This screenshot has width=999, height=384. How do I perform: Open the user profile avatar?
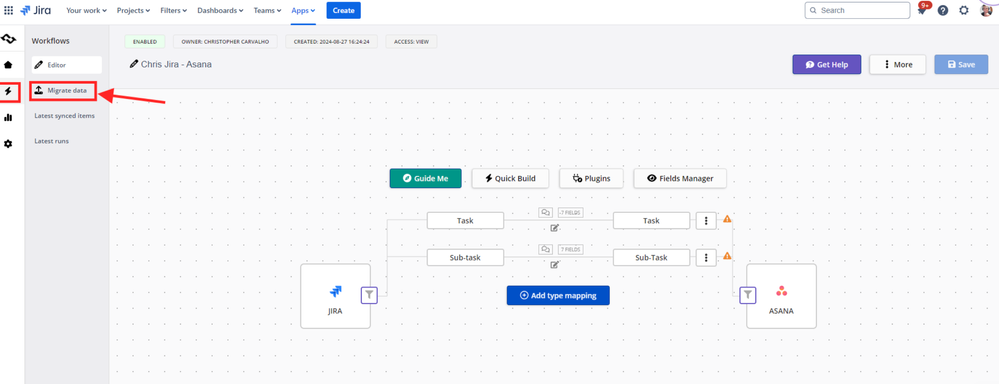pyautogui.click(x=986, y=10)
